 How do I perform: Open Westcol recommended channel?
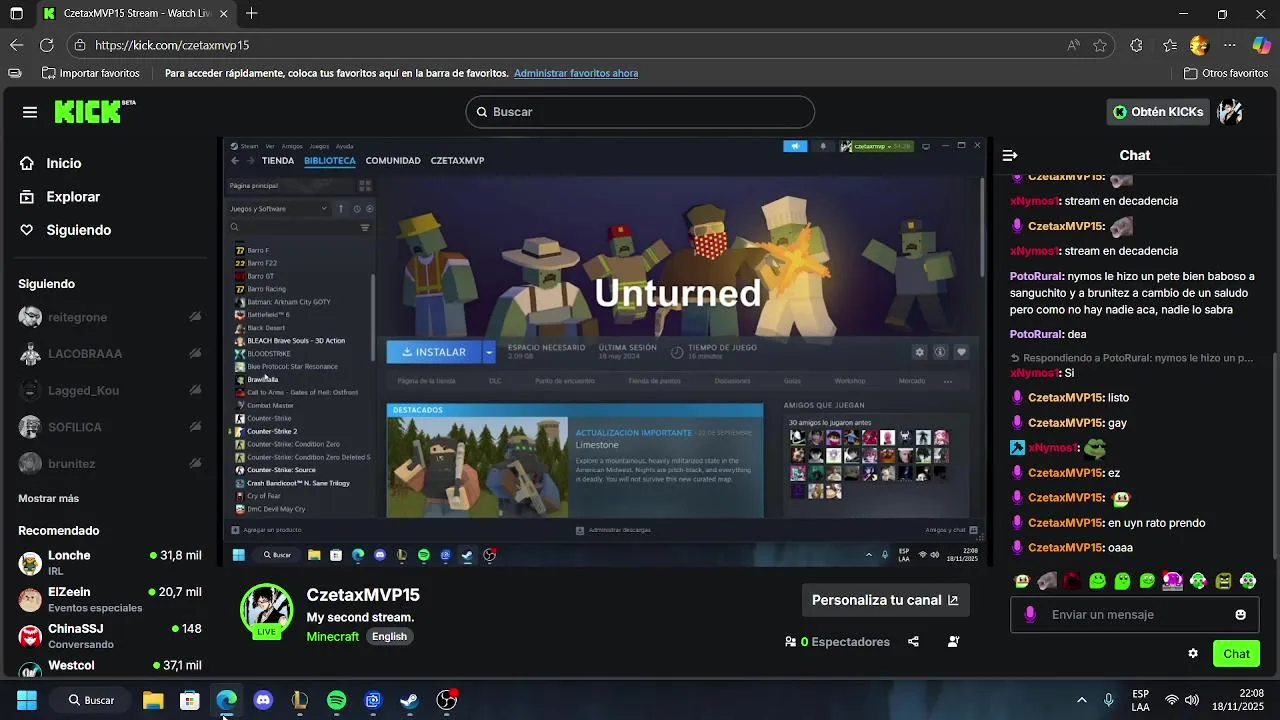click(110, 666)
